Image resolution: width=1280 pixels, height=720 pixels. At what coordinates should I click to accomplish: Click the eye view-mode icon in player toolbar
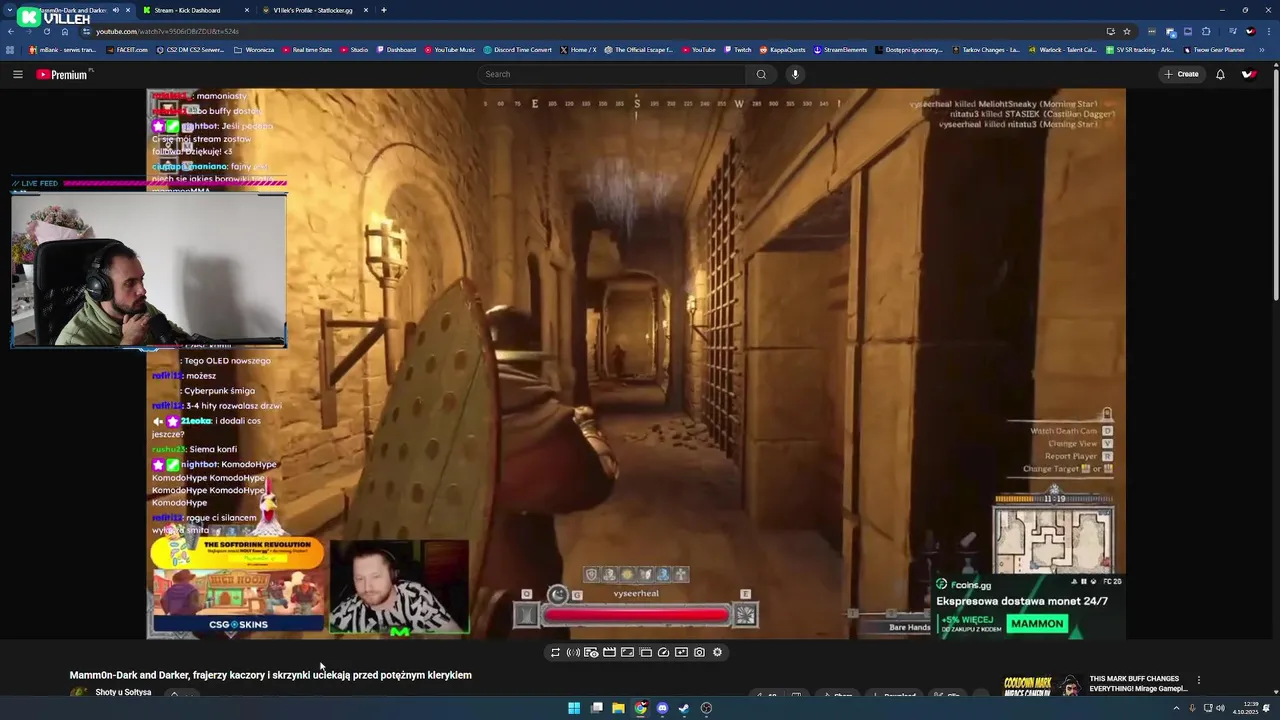591,652
